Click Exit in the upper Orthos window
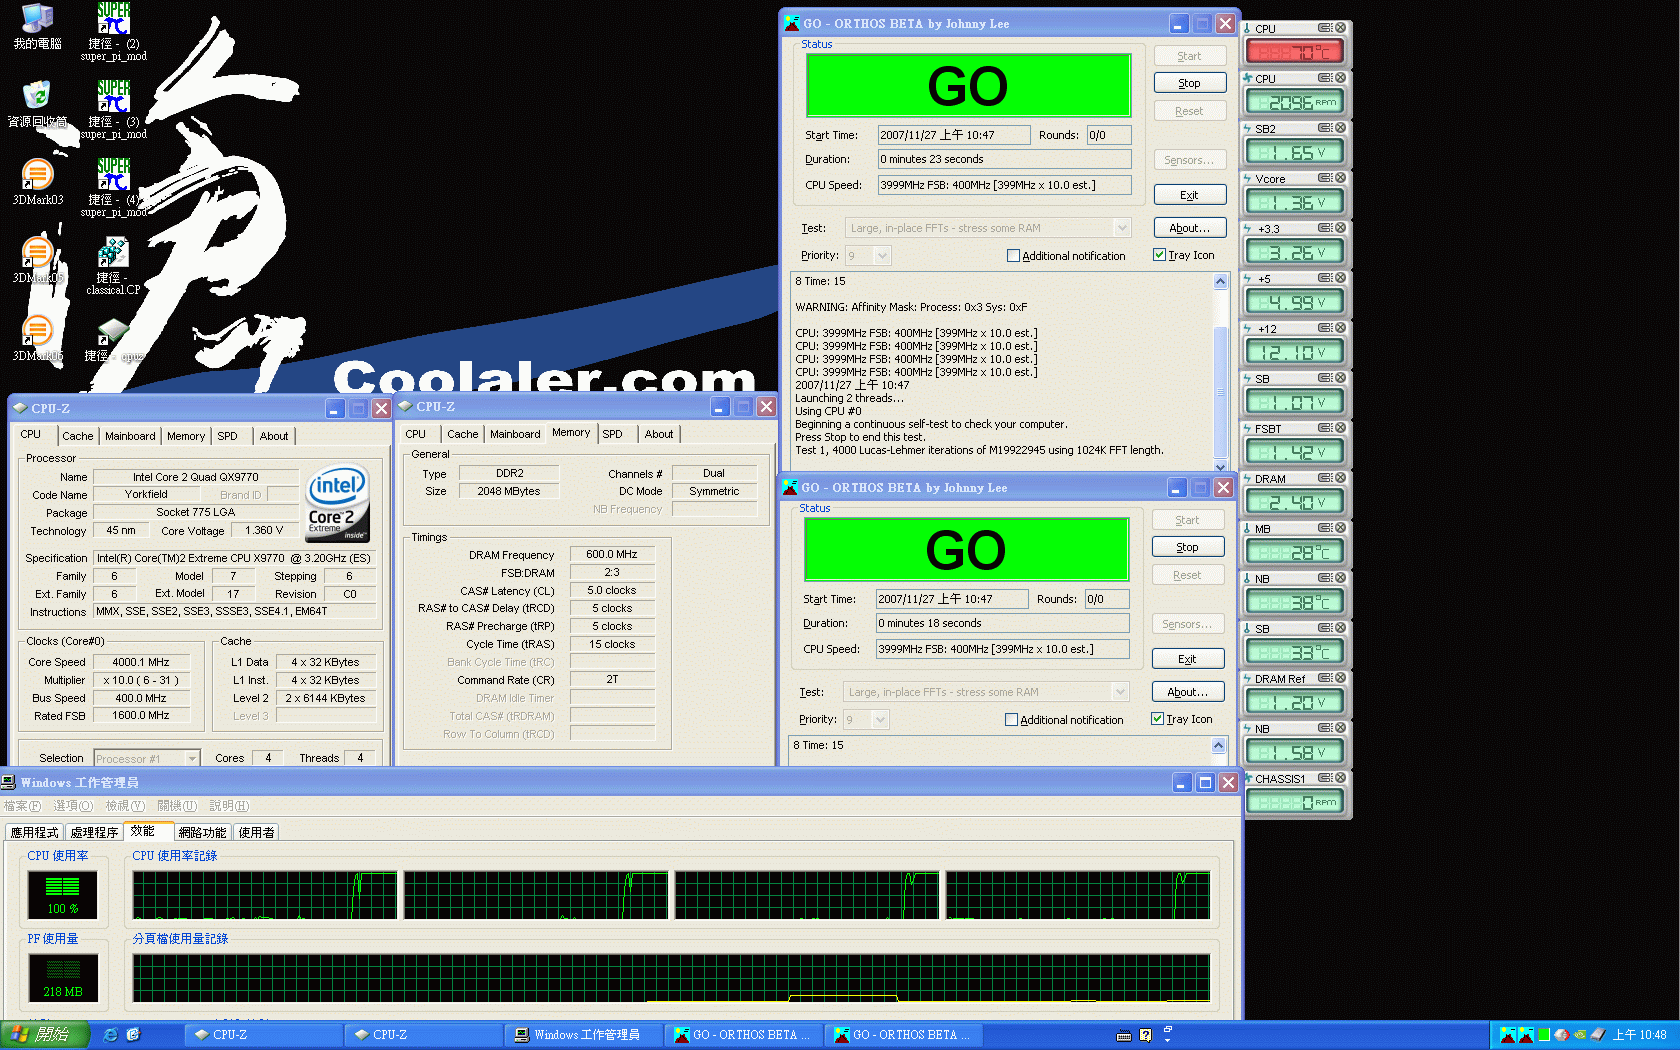1680x1050 pixels. coord(1190,195)
